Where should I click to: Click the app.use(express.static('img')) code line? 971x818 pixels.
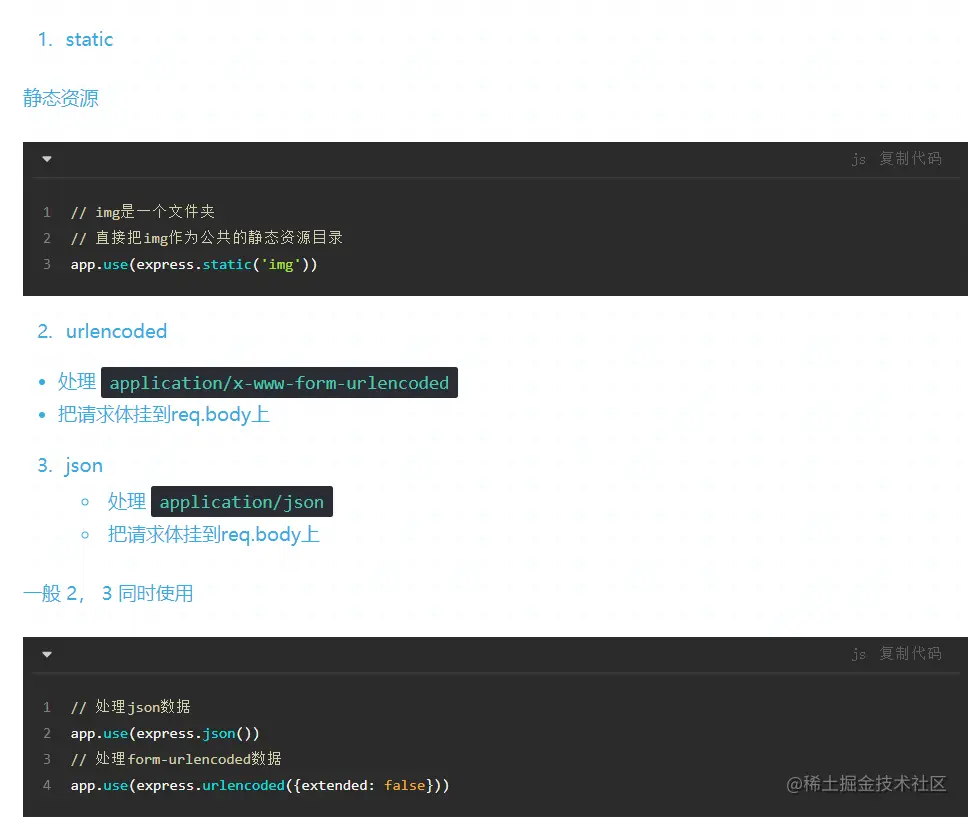pyautogui.click(x=194, y=265)
